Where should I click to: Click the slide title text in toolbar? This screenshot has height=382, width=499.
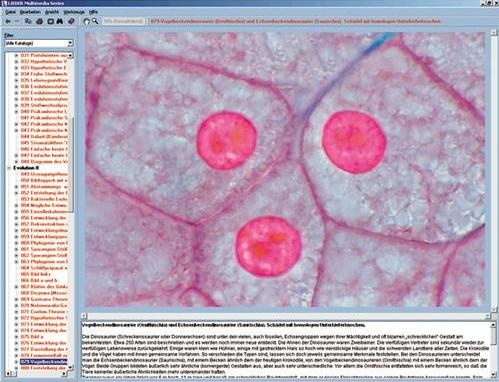295,21
